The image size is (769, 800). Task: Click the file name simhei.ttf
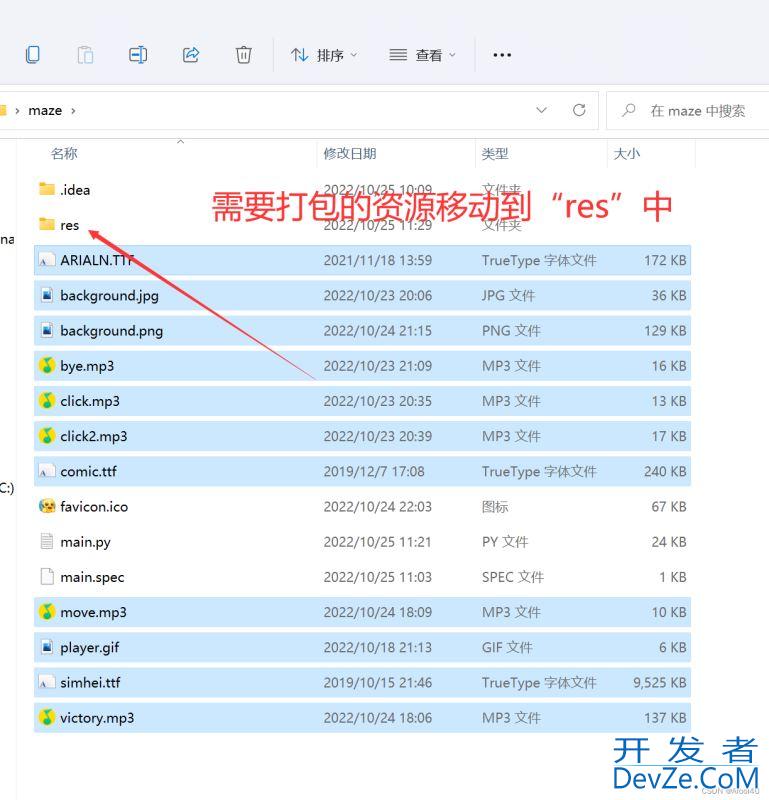pyautogui.click(x=90, y=683)
